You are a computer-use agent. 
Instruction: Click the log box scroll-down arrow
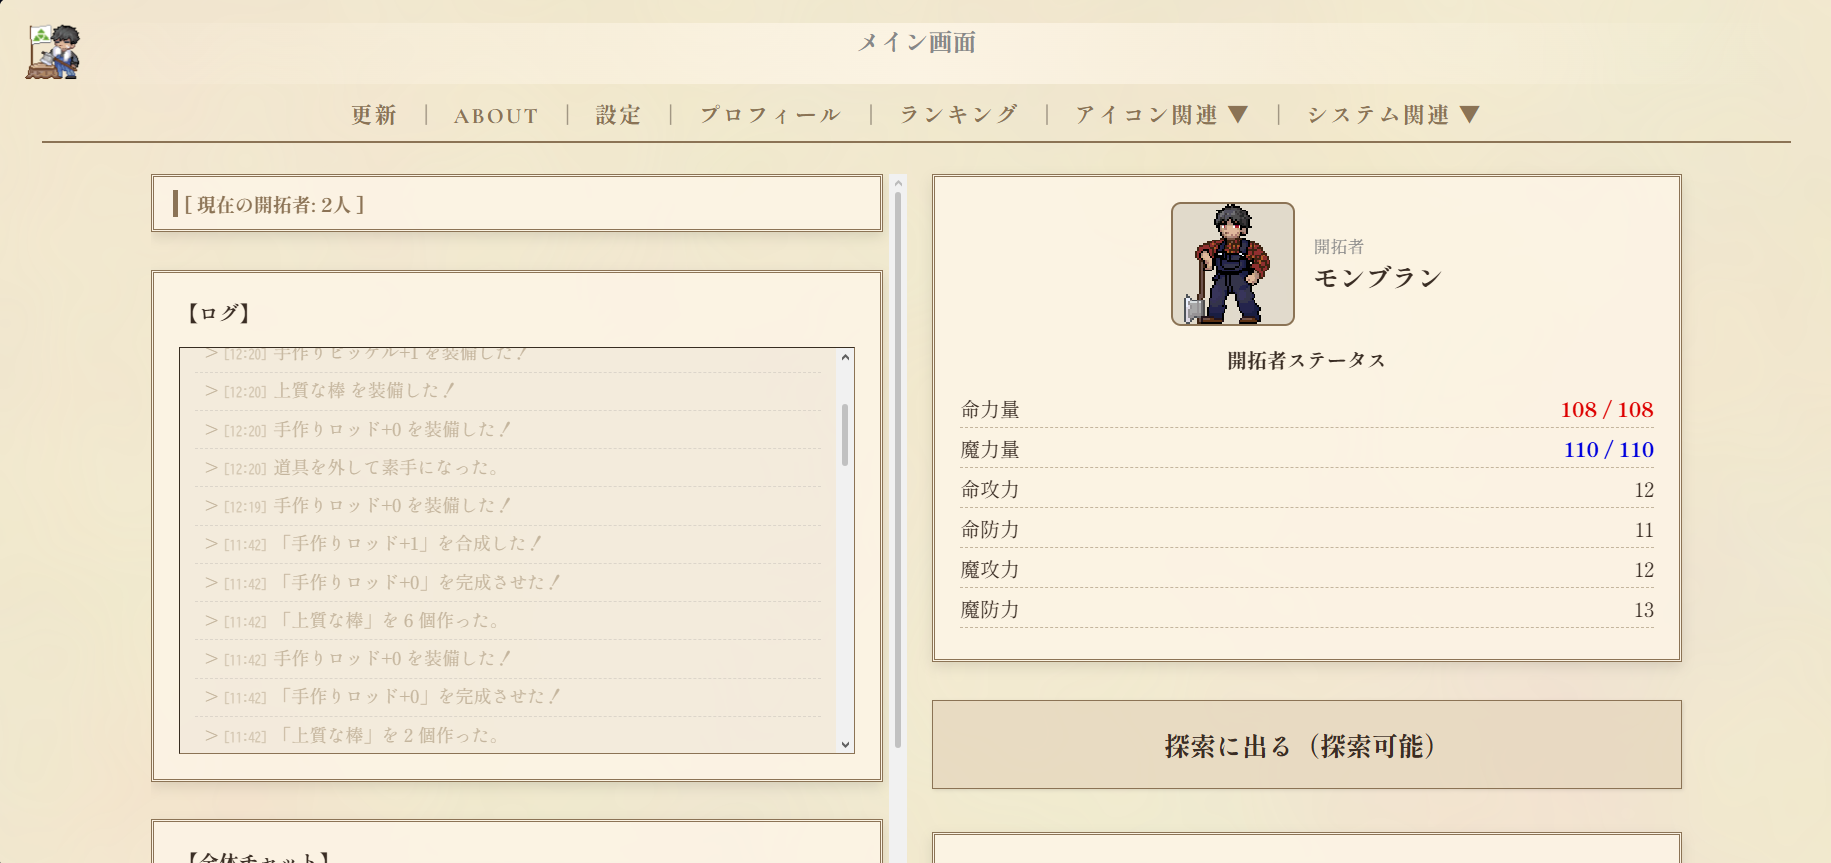pos(846,744)
